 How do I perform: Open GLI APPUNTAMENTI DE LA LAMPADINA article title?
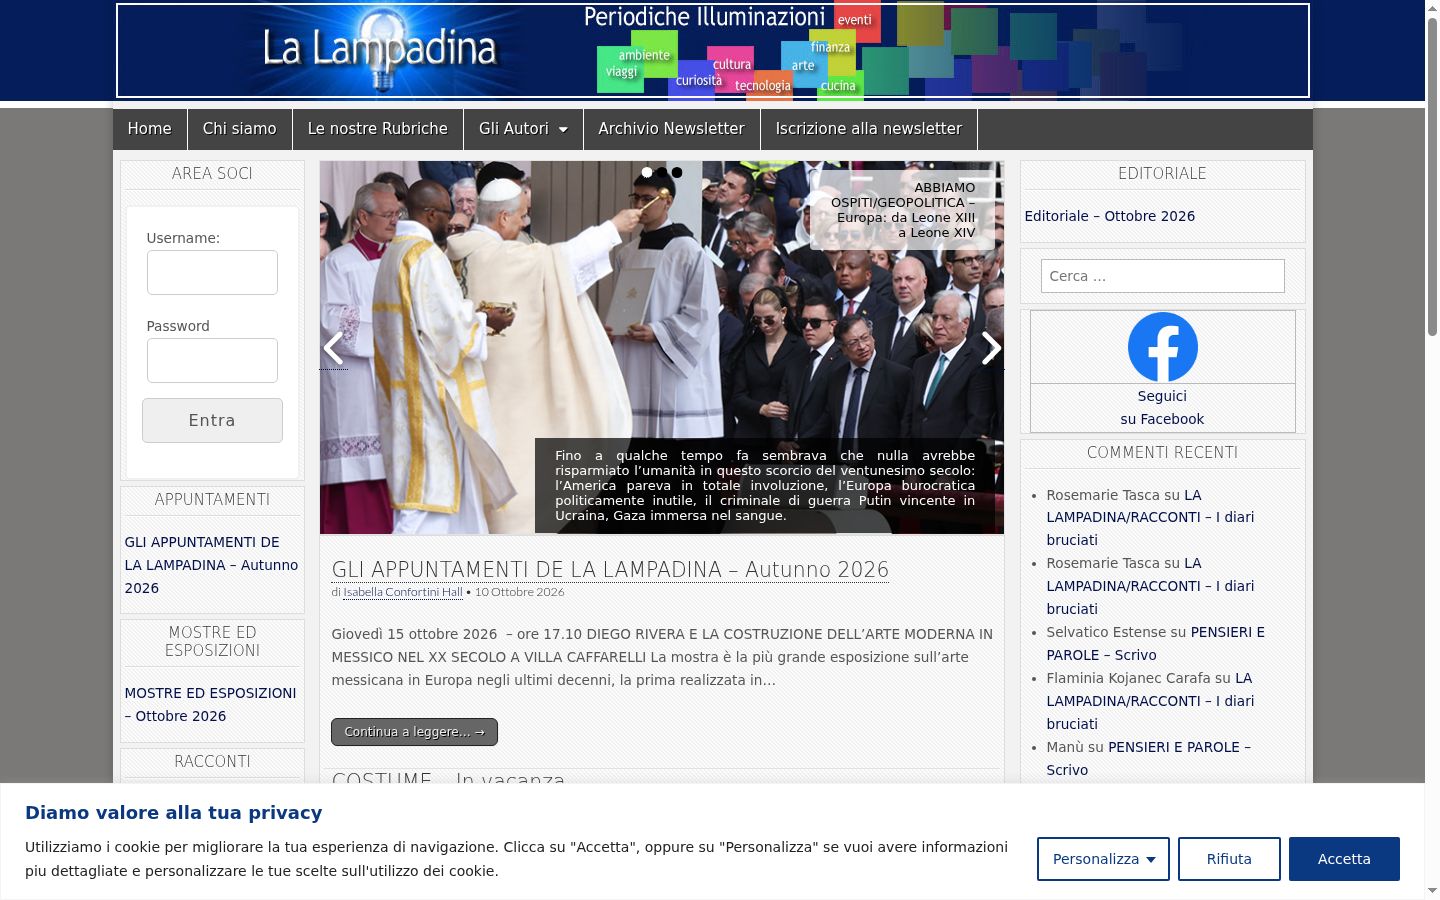pyautogui.click(x=610, y=570)
